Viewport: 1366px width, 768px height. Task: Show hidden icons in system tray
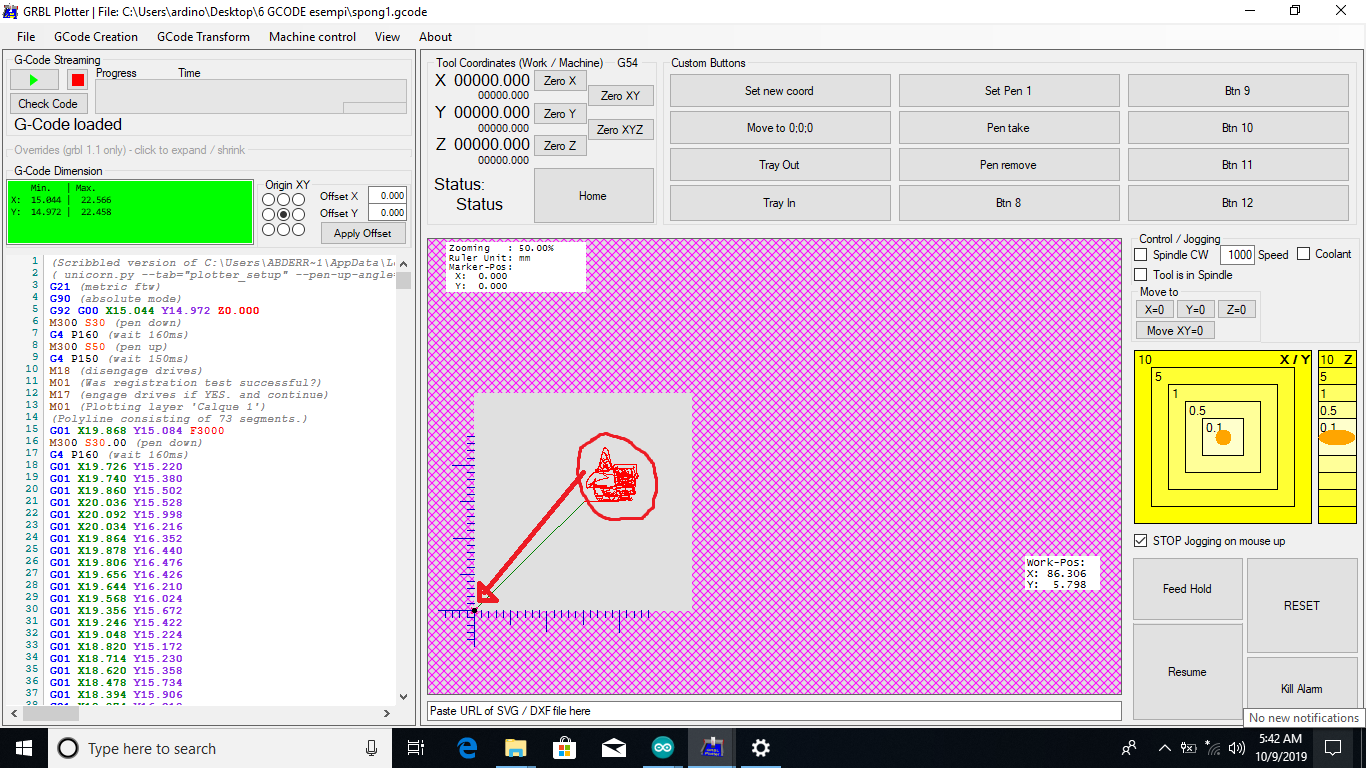(x=1164, y=748)
